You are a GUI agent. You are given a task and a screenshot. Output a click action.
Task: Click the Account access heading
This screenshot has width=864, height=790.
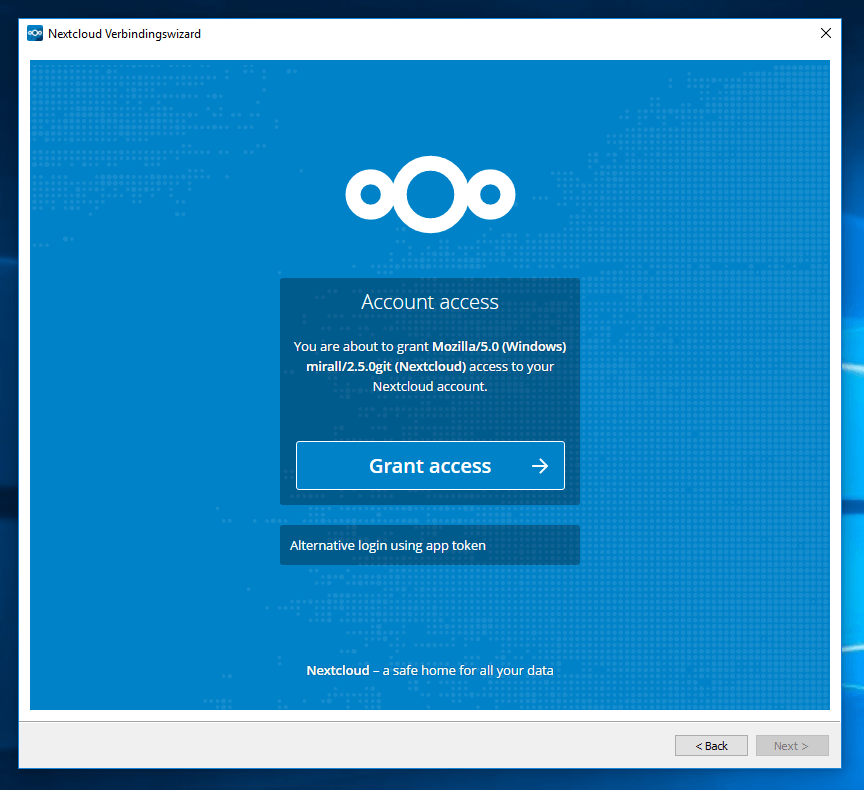[430, 302]
